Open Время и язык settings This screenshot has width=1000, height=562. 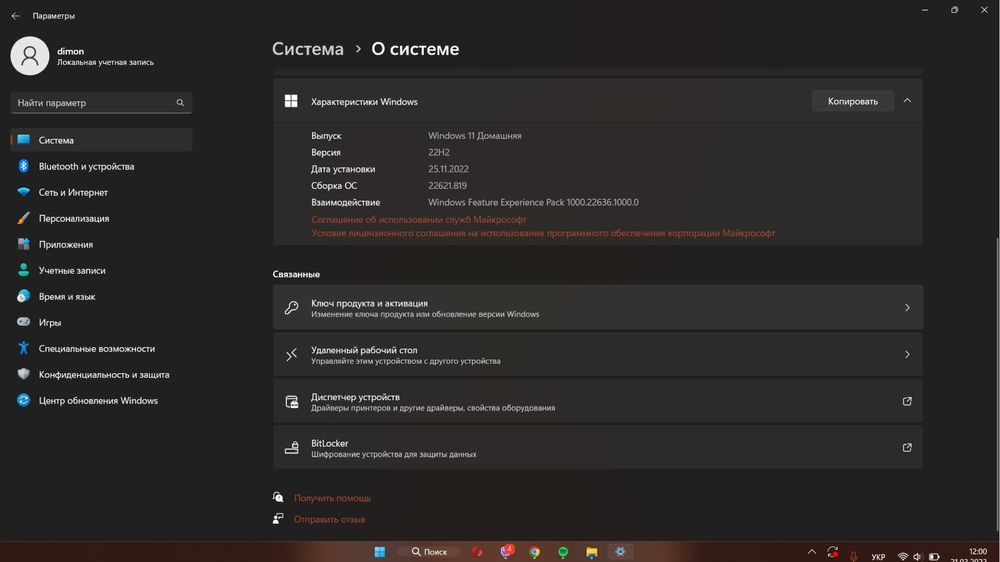pos(101,297)
